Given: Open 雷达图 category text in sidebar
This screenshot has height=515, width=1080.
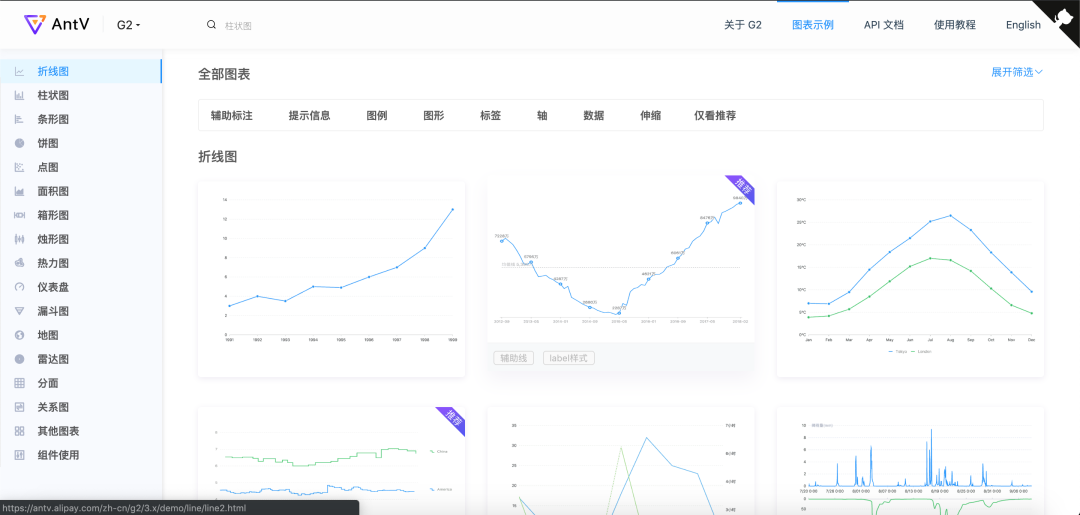Looking at the screenshot, I should click(53, 359).
